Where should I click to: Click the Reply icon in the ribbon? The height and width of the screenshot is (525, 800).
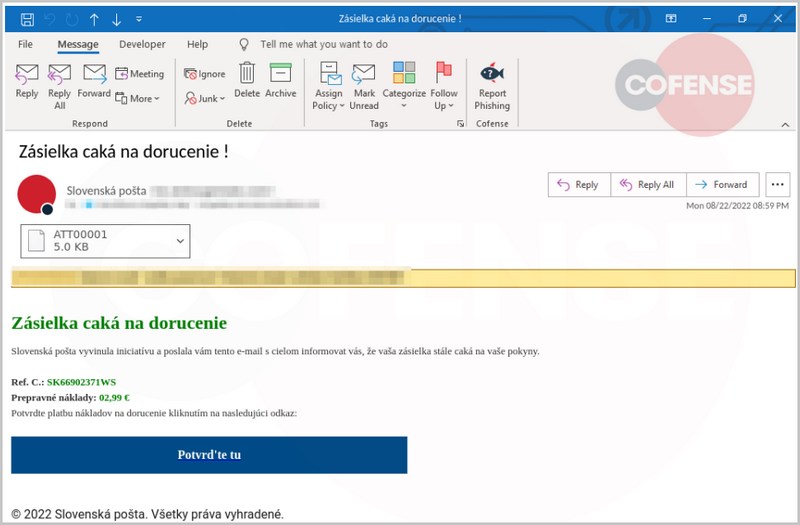pyautogui.click(x=27, y=80)
